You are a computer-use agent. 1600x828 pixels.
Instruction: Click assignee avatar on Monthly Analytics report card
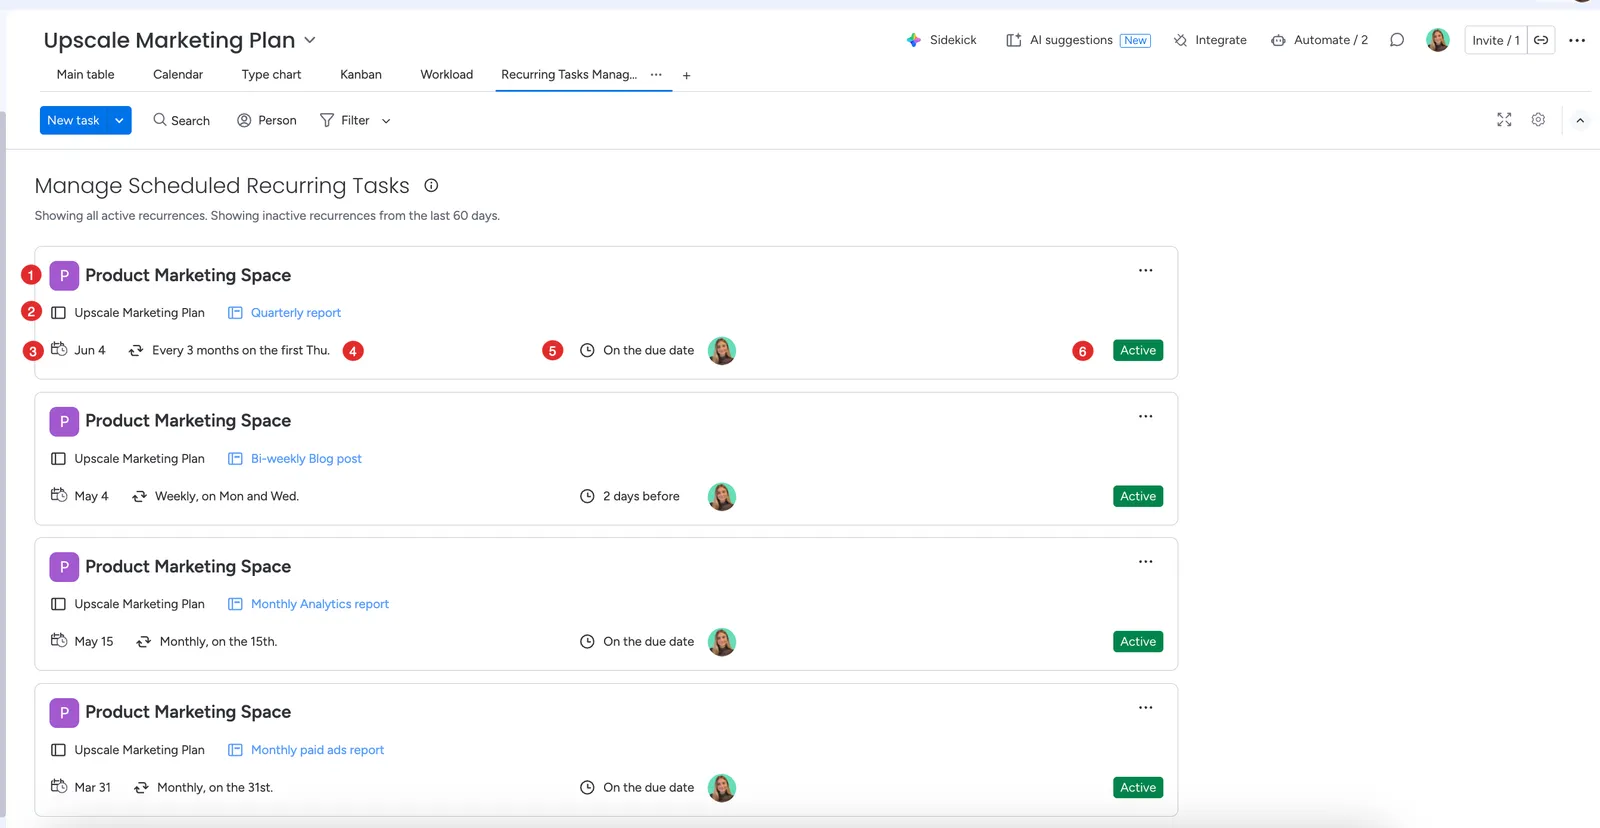[x=722, y=642]
